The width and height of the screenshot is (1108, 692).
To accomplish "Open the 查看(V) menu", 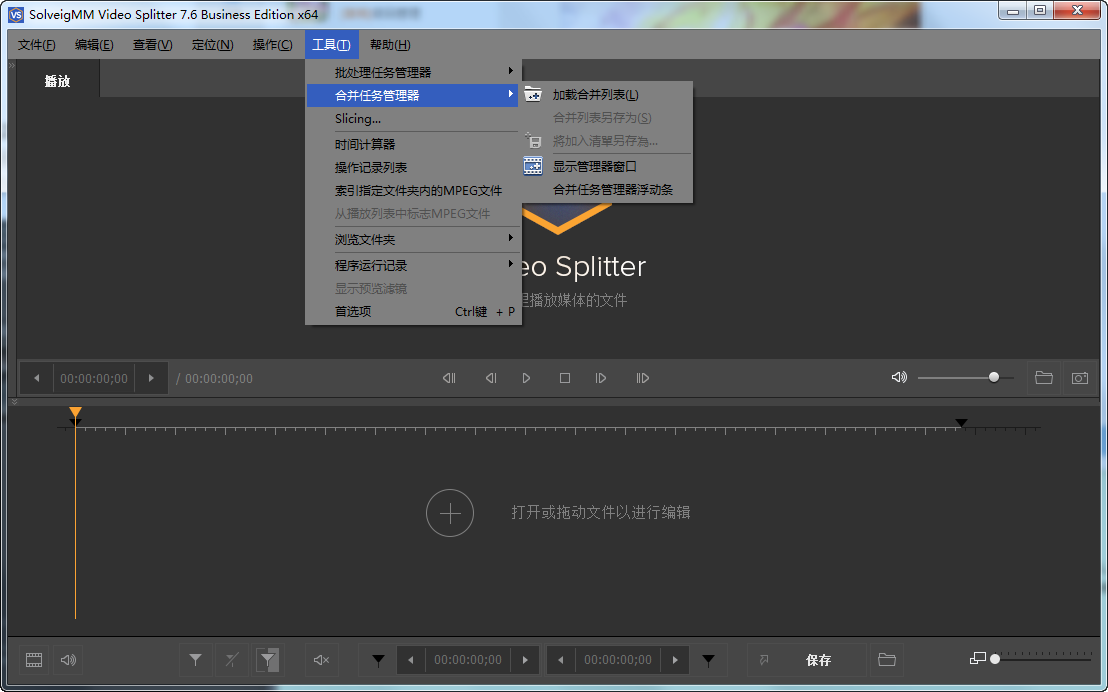I will click(153, 45).
